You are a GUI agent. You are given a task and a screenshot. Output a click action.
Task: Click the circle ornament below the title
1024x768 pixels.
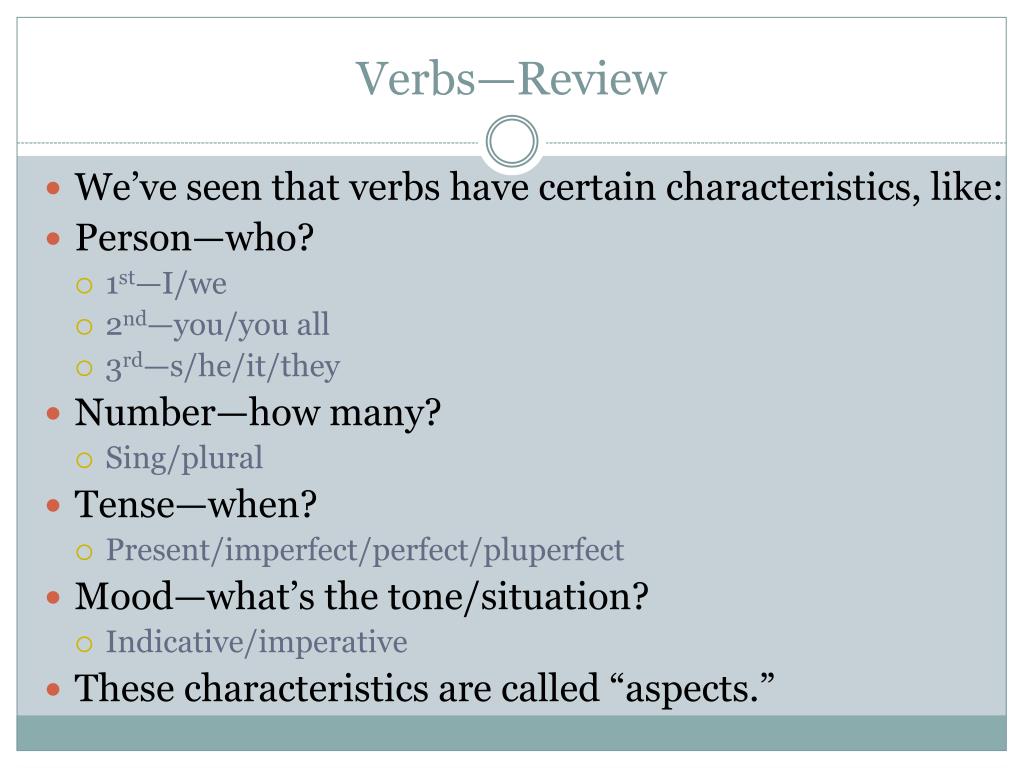click(512, 141)
